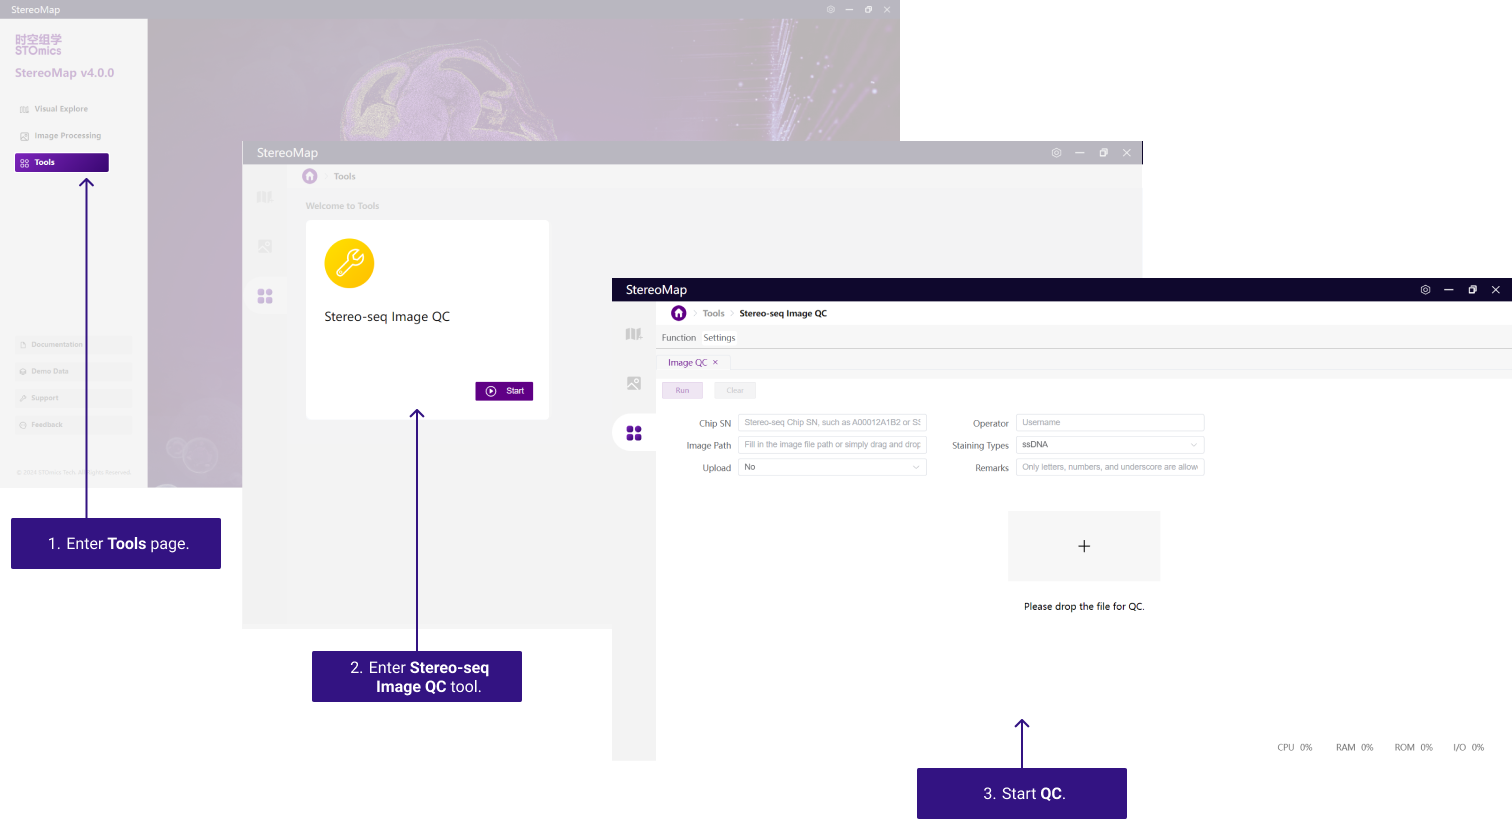Click the plus drop area to add a QC file
Viewport: 1512px width, 819px height.
point(1084,546)
